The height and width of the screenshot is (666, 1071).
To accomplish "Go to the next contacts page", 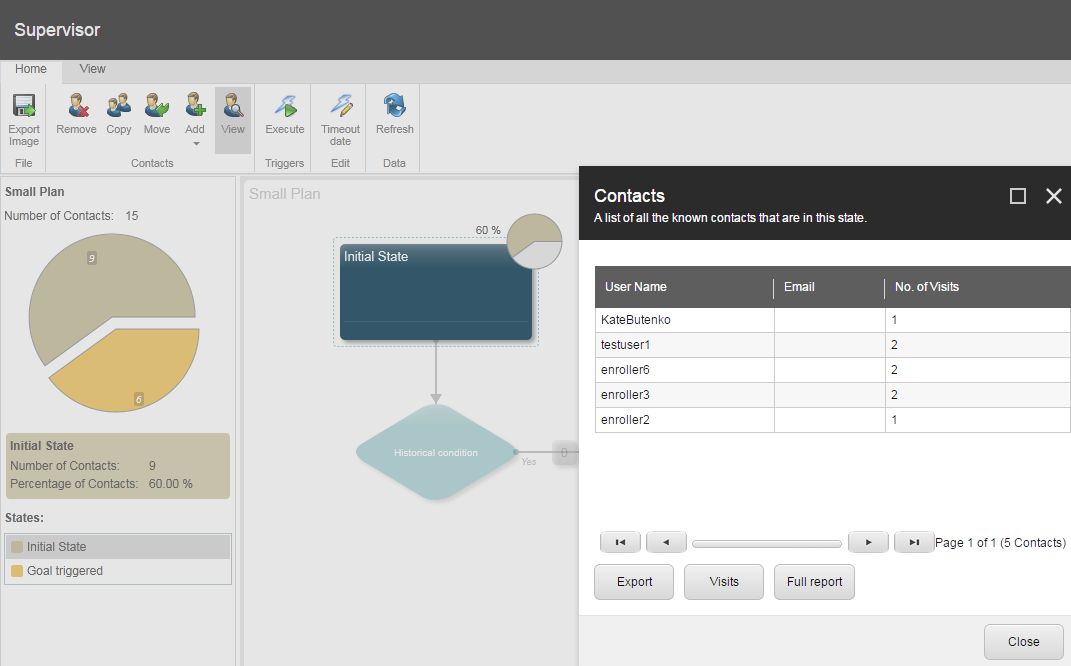I will tap(868, 542).
